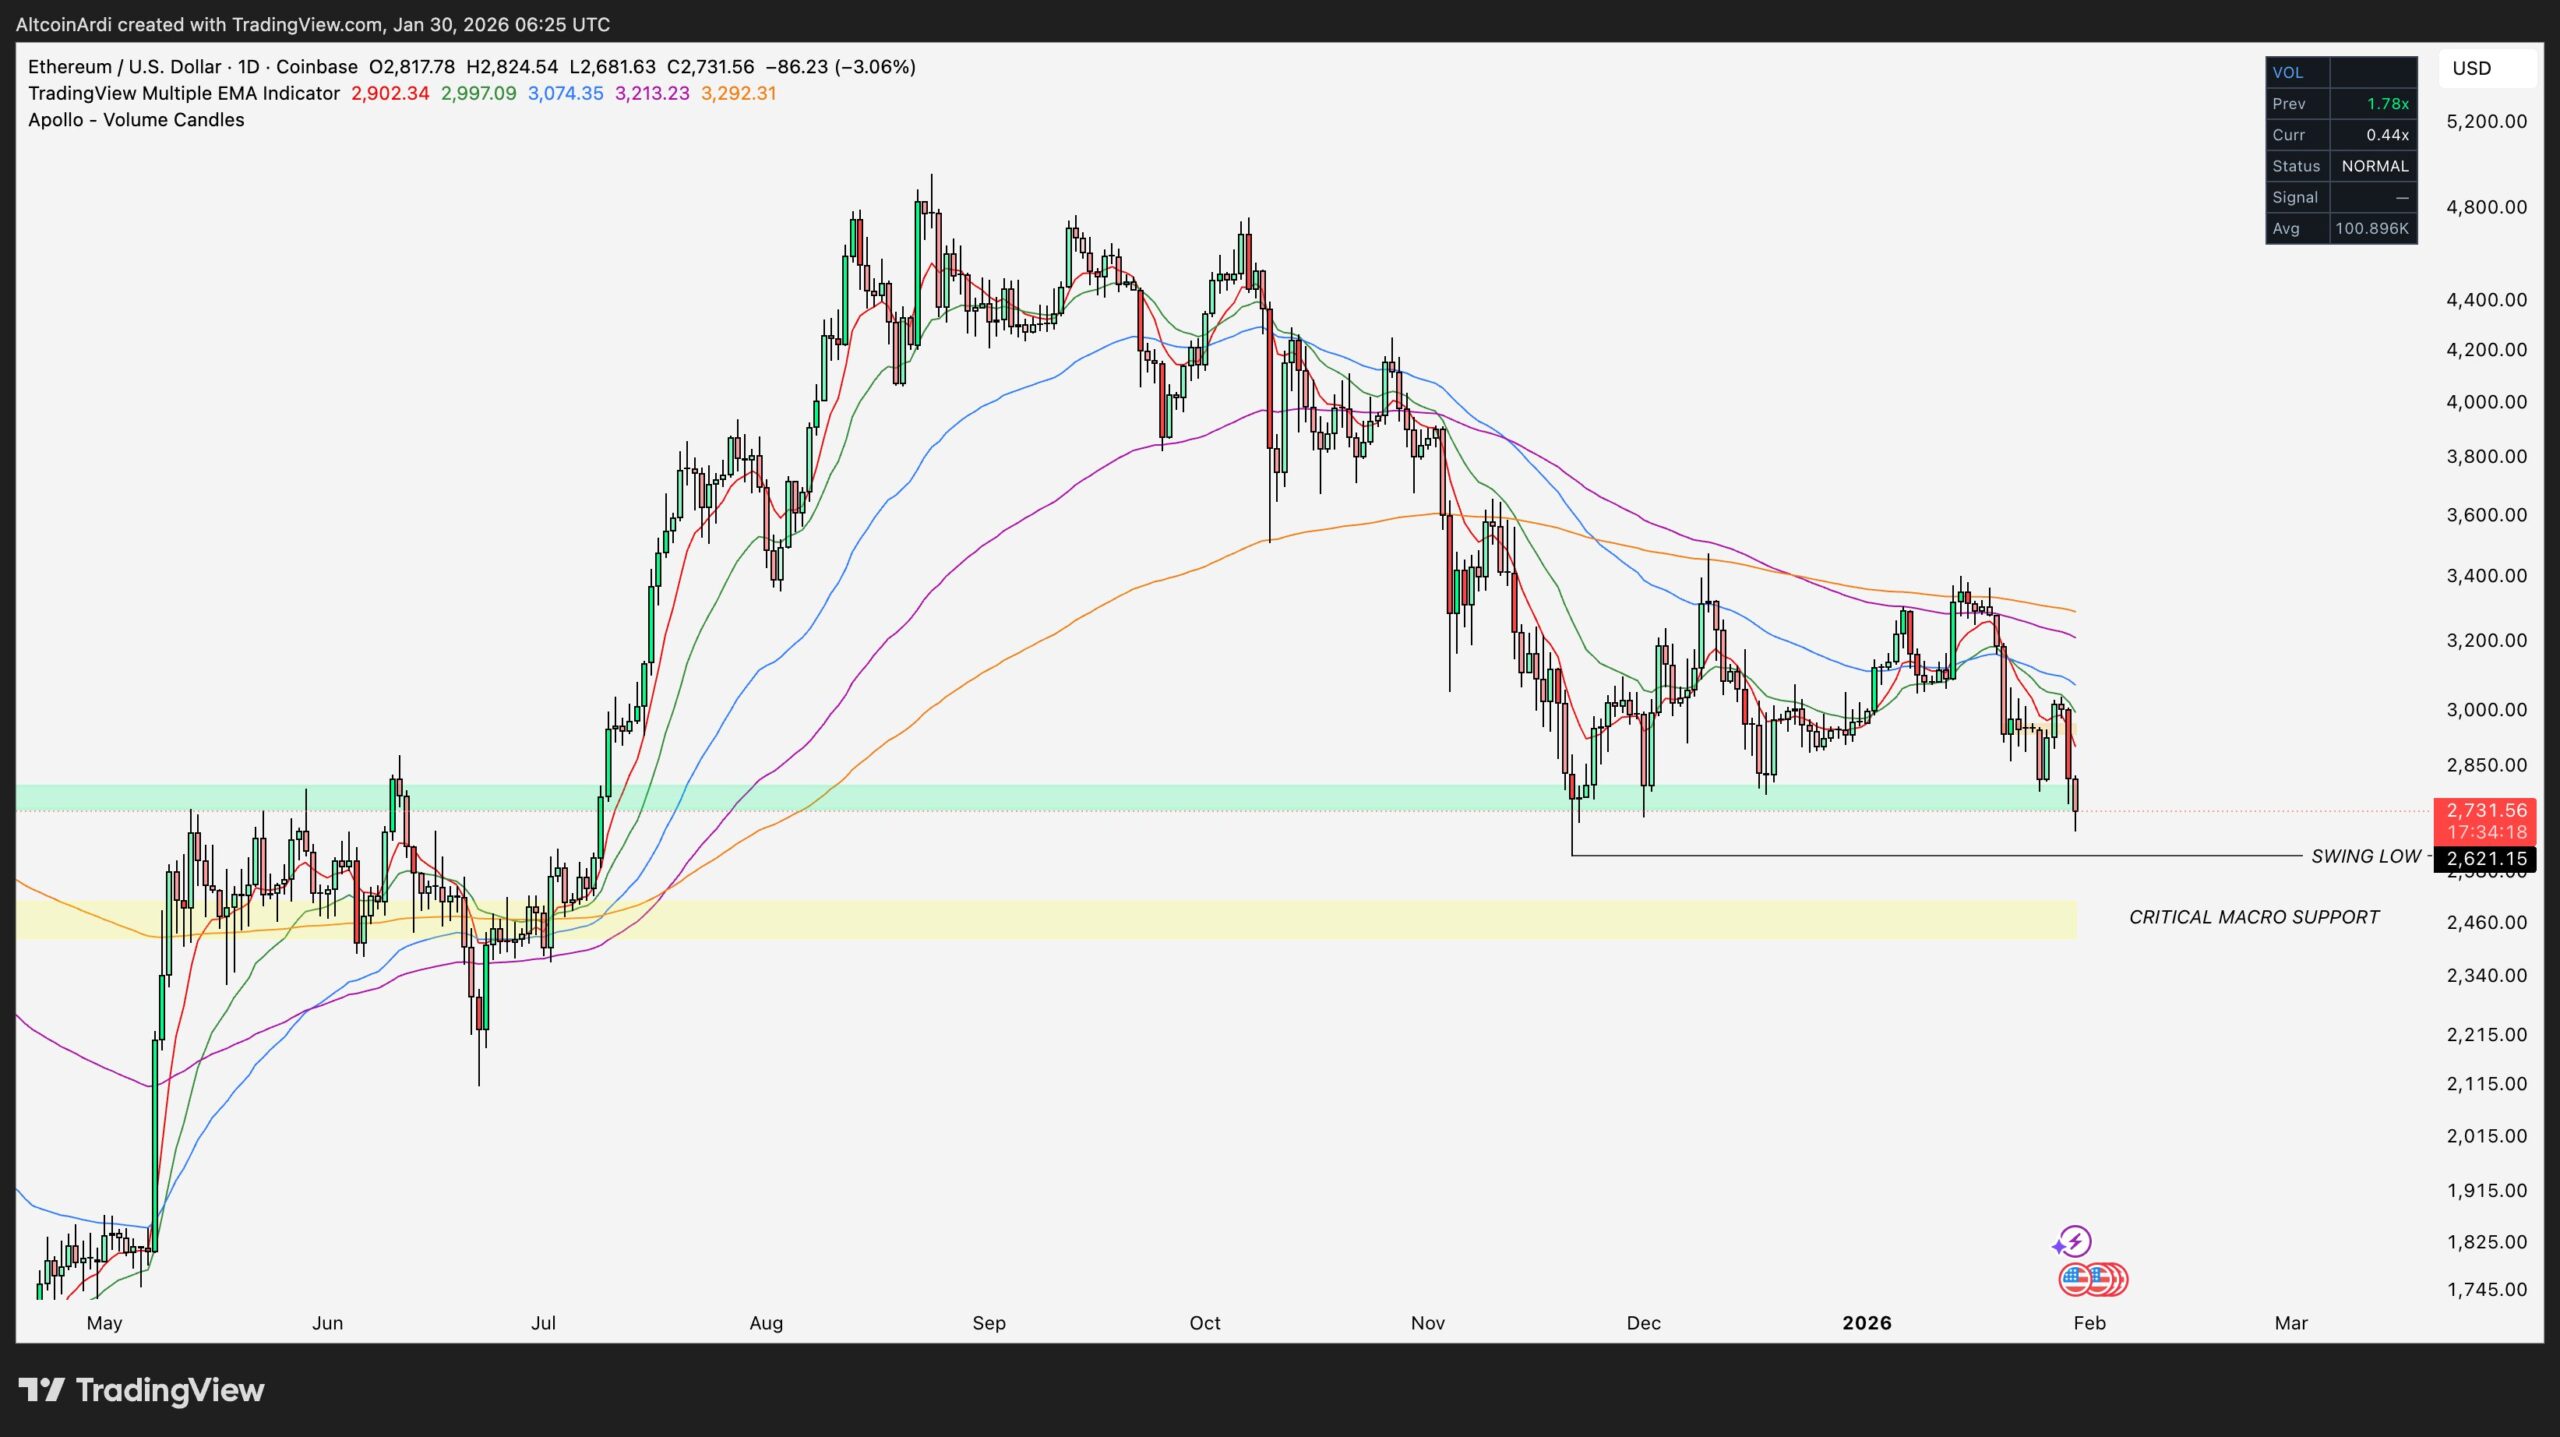The width and height of the screenshot is (2560, 1437).
Task: Click the red 2,731.56 current price tag
Action: [x=2486, y=811]
